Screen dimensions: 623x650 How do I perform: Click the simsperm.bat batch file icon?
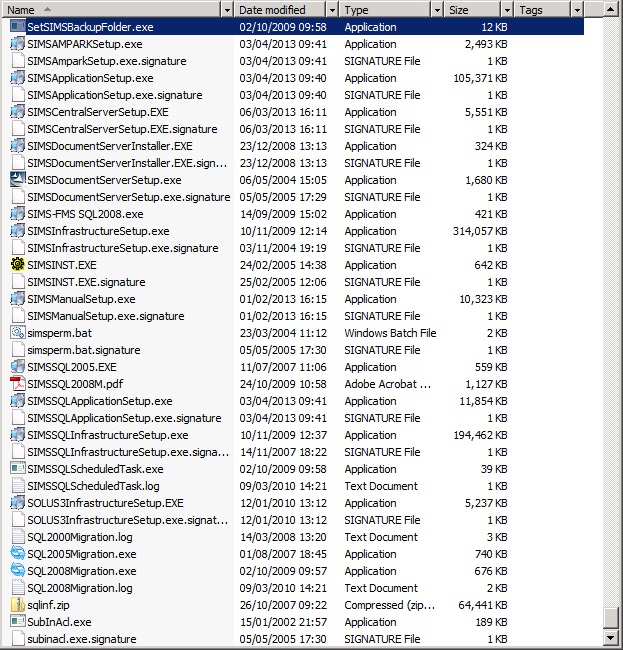(x=17, y=332)
